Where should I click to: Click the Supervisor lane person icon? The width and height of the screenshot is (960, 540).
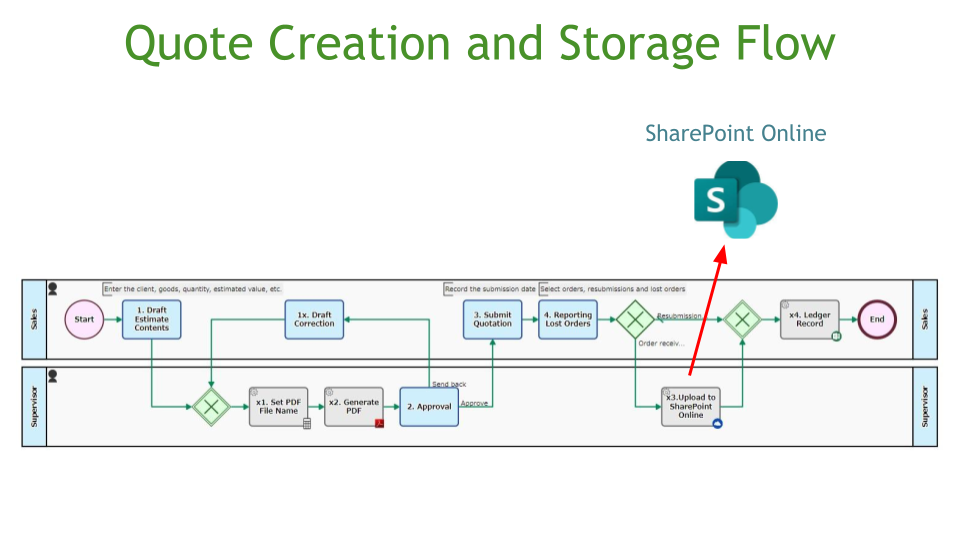(x=53, y=376)
